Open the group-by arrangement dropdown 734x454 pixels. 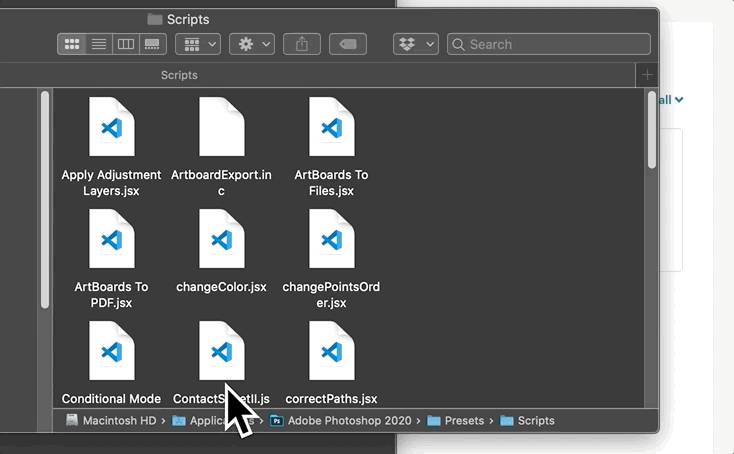pyautogui.click(x=198, y=44)
